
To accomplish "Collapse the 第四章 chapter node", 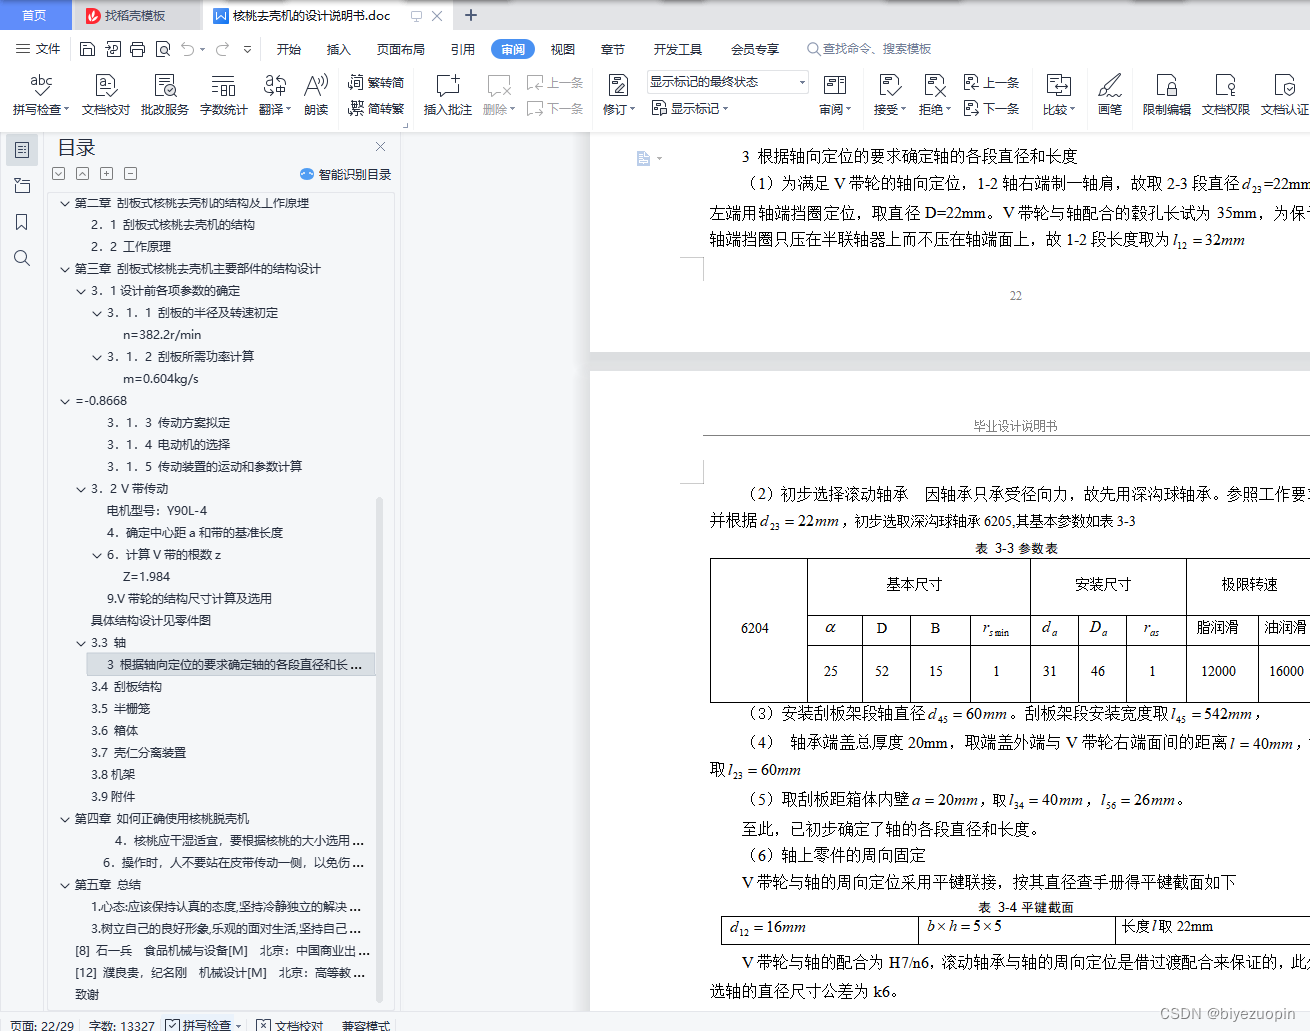I will click(65, 819).
